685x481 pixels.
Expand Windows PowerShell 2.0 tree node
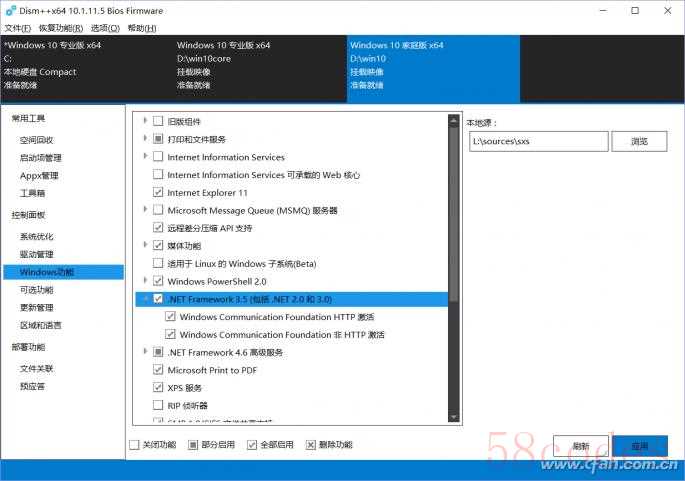coord(145,280)
